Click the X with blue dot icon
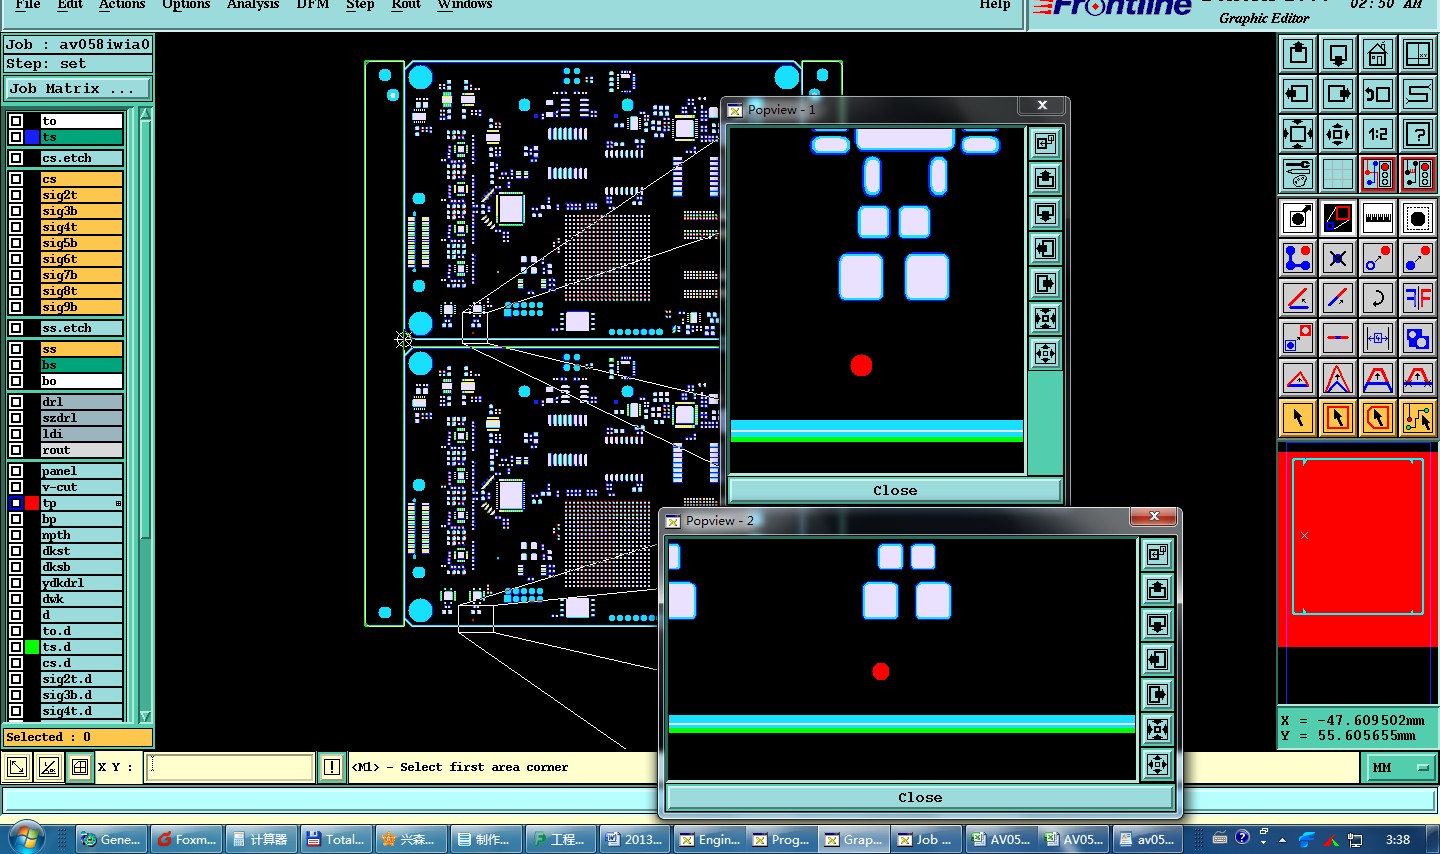Screen dimensions: 1440x854 click(x=1338, y=258)
